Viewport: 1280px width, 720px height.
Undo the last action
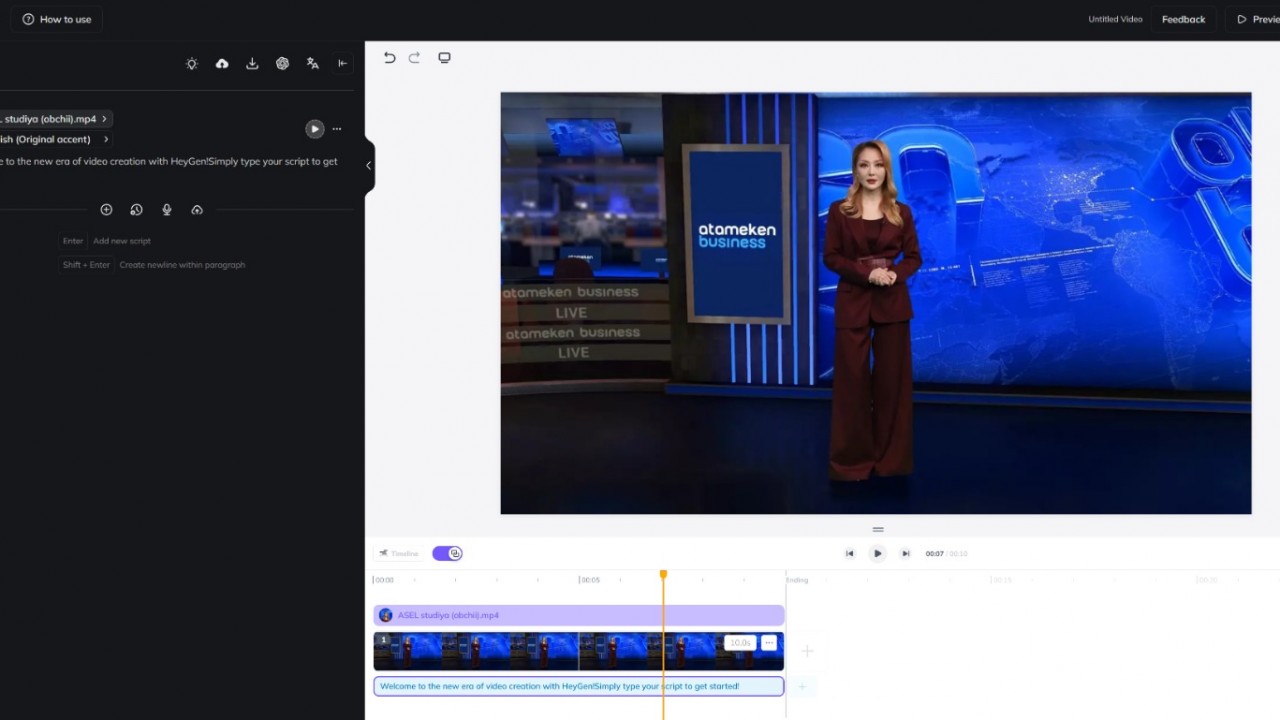(390, 58)
